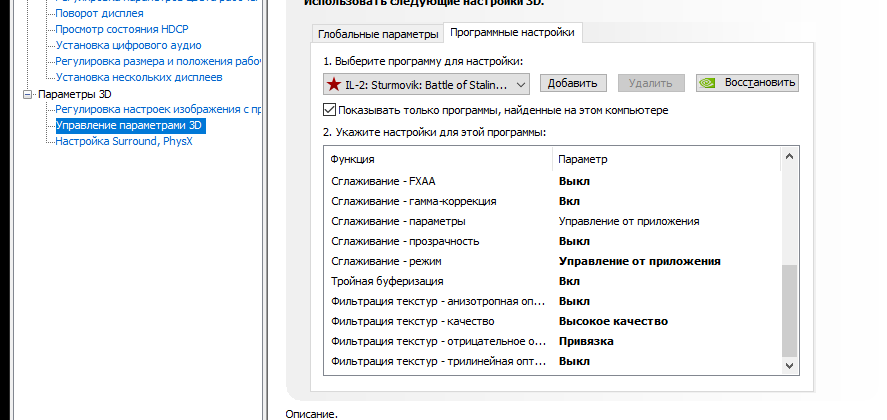887x420 pixels.
Task: Click the 'Удалить' button
Action: click(x=651, y=83)
